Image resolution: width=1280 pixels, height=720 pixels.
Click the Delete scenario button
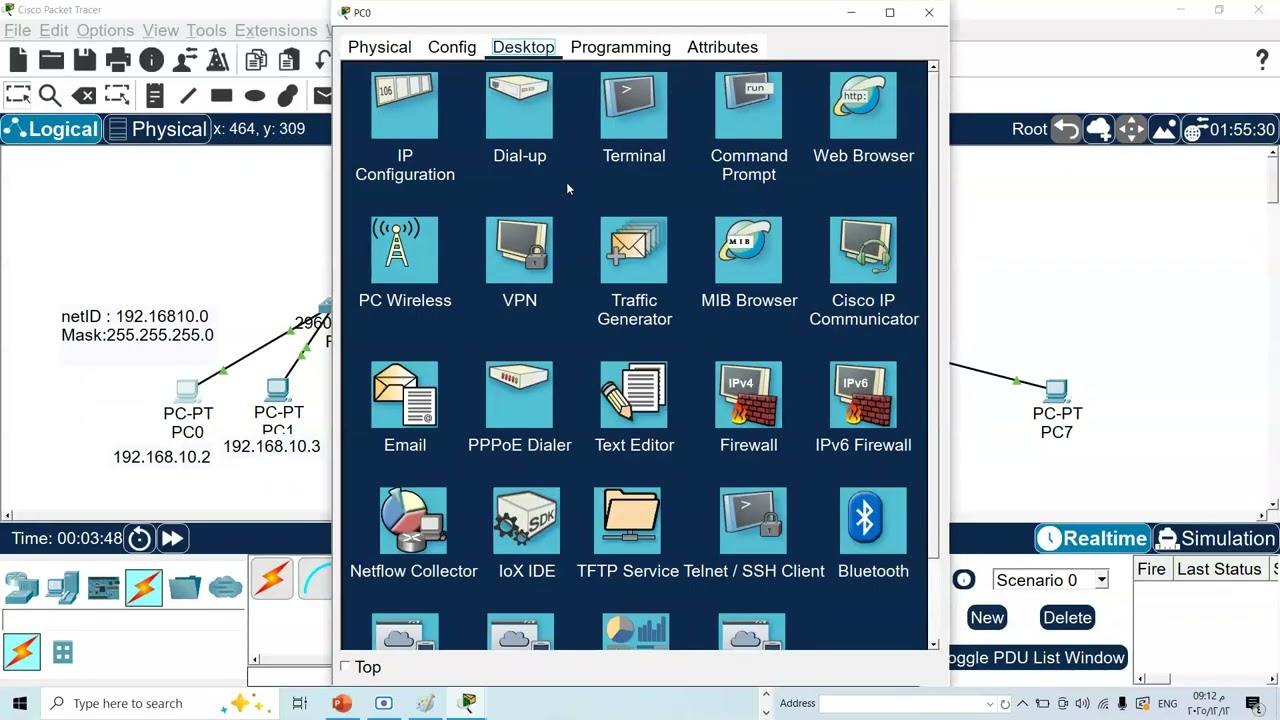(x=1067, y=618)
